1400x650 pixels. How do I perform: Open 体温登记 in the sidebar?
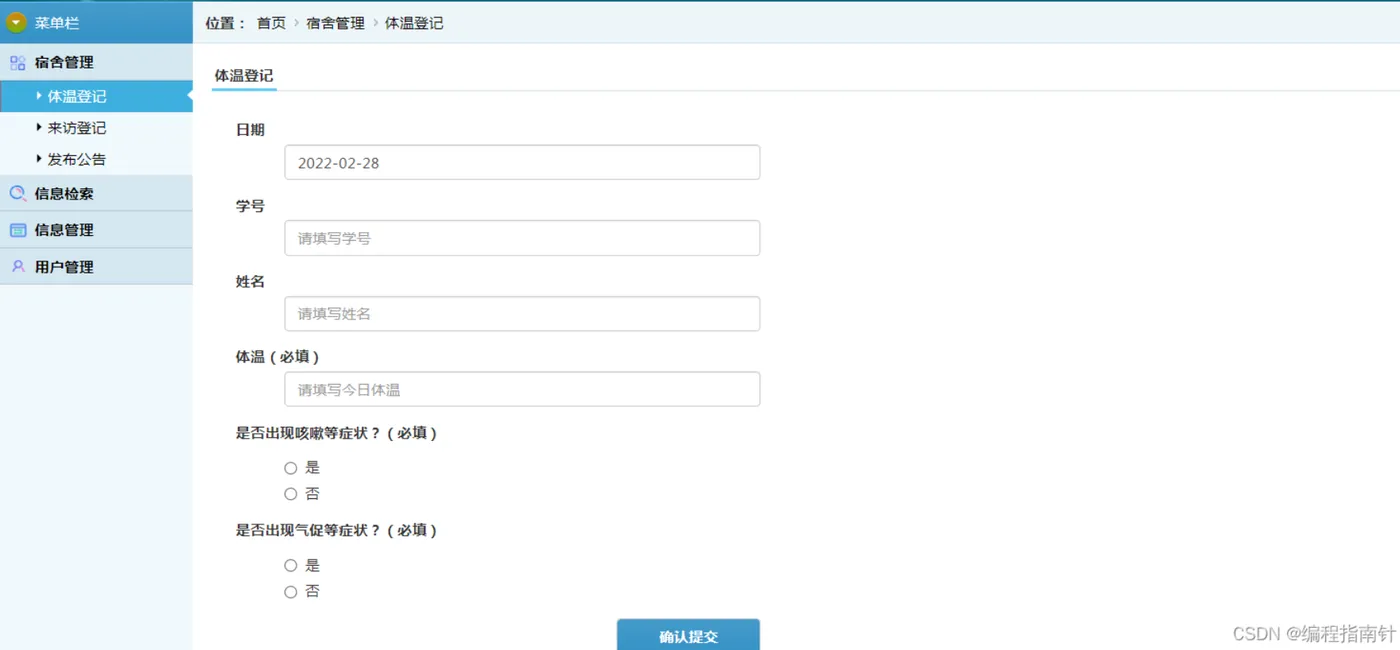click(96, 97)
